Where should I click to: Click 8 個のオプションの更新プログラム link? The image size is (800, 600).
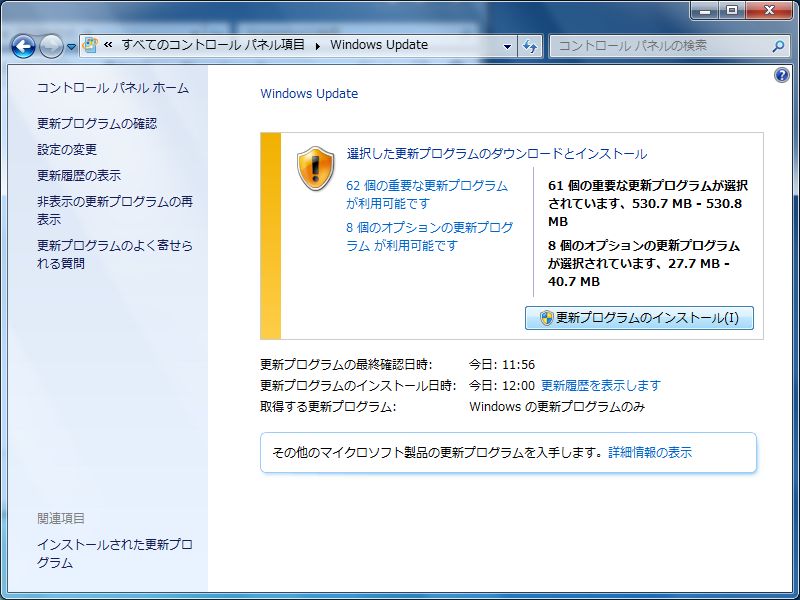(x=430, y=236)
